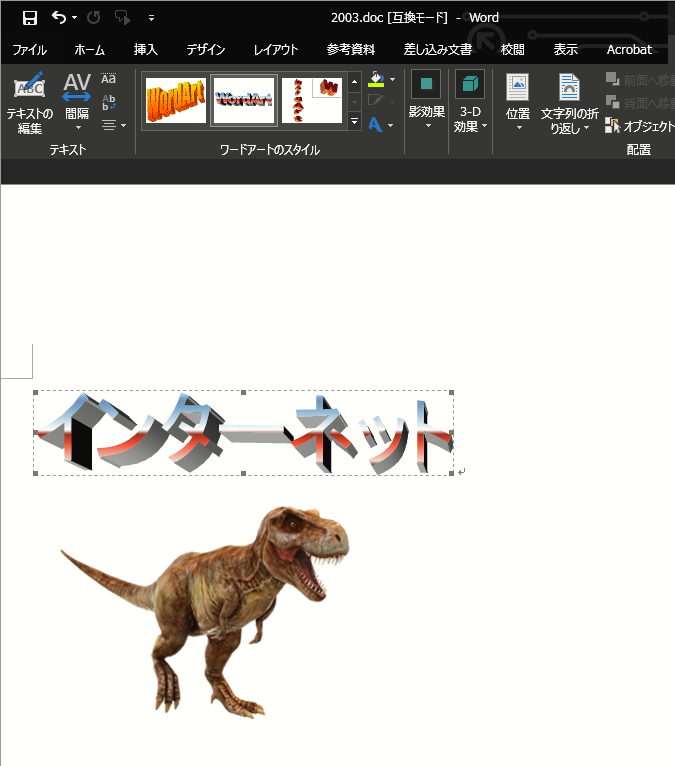Undo the last action
This screenshot has height=766, width=675.
coord(59,18)
